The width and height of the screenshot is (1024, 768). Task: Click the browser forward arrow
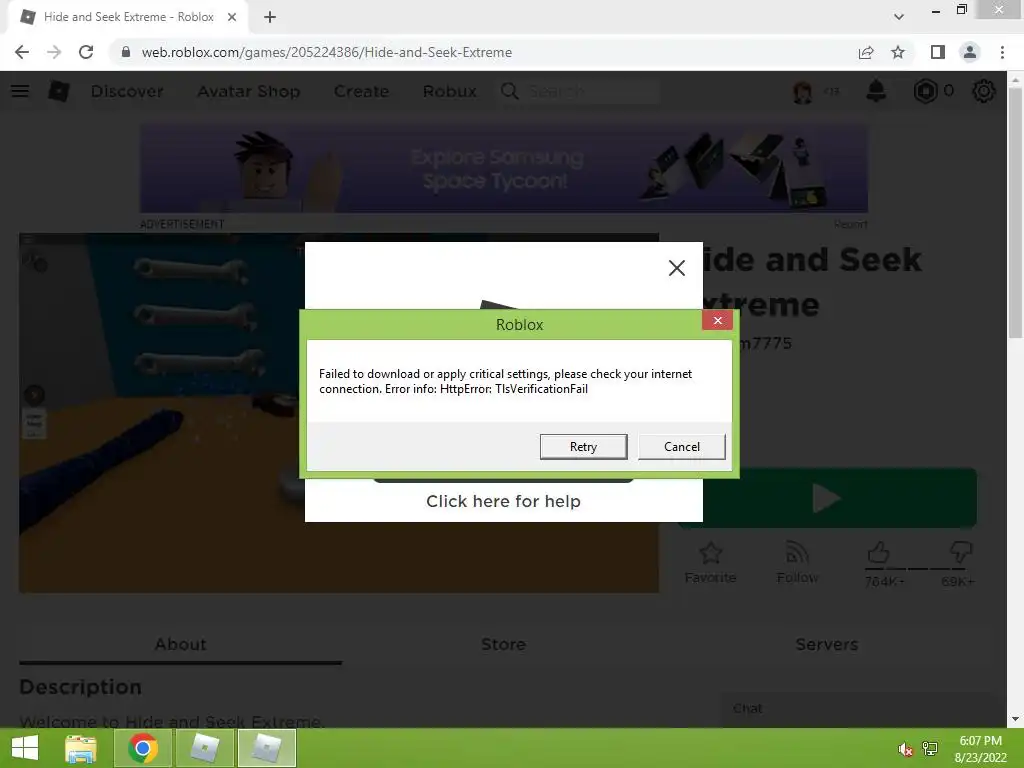click(x=54, y=52)
